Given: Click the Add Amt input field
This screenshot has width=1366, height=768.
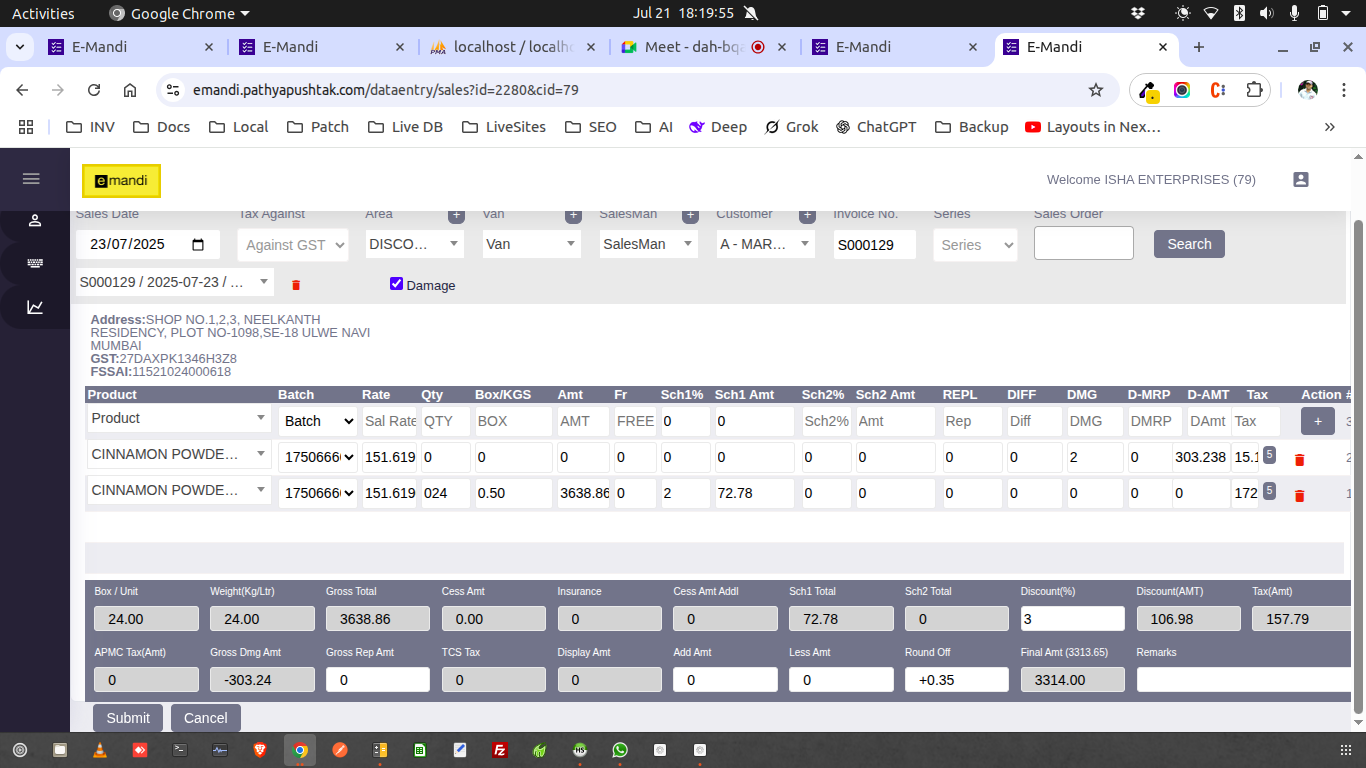Looking at the screenshot, I should tap(725, 680).
